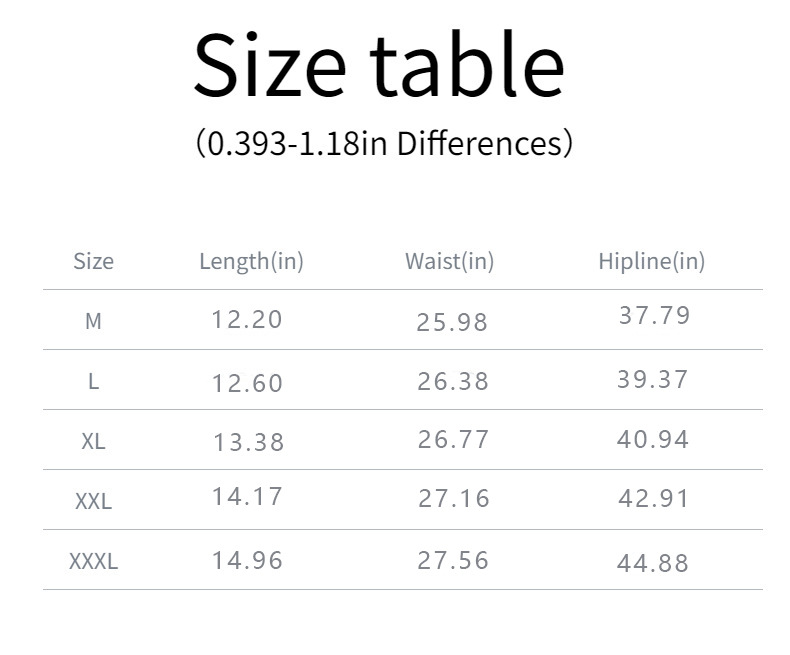Select the 37.79 hipline value
790x655 pixels.
point(655,315)
